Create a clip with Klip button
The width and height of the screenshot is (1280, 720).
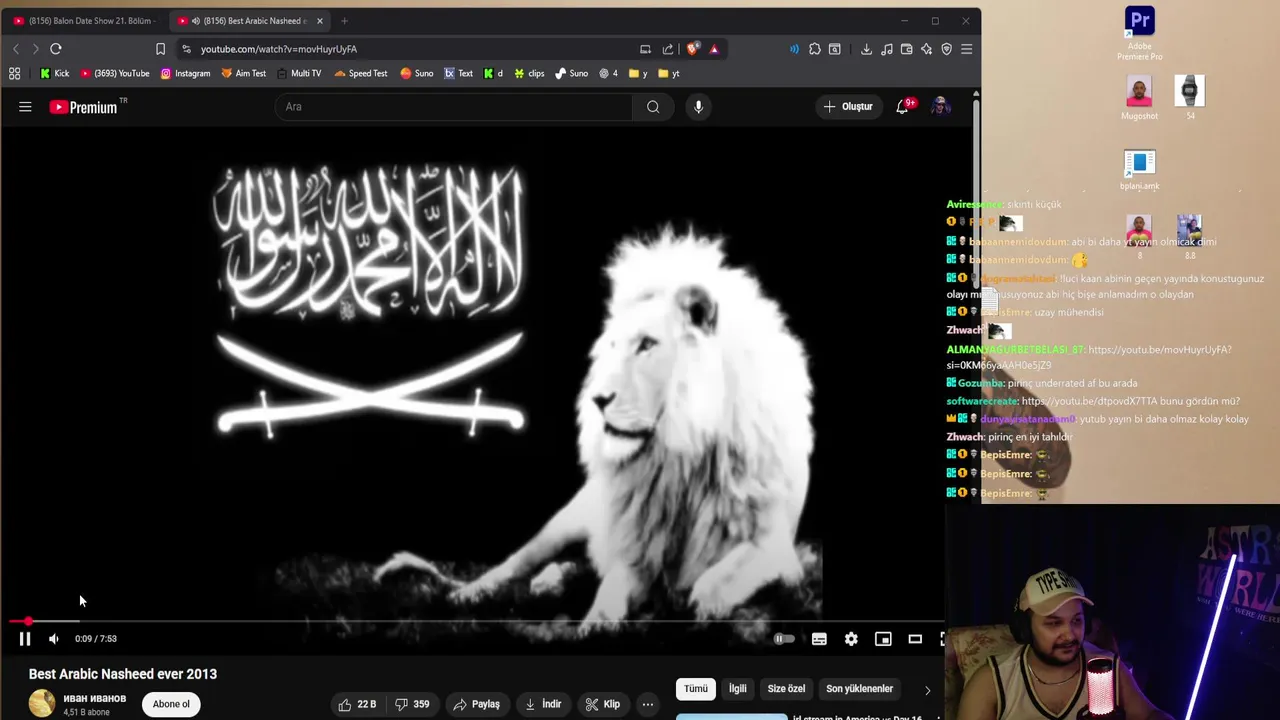[603, 704]
